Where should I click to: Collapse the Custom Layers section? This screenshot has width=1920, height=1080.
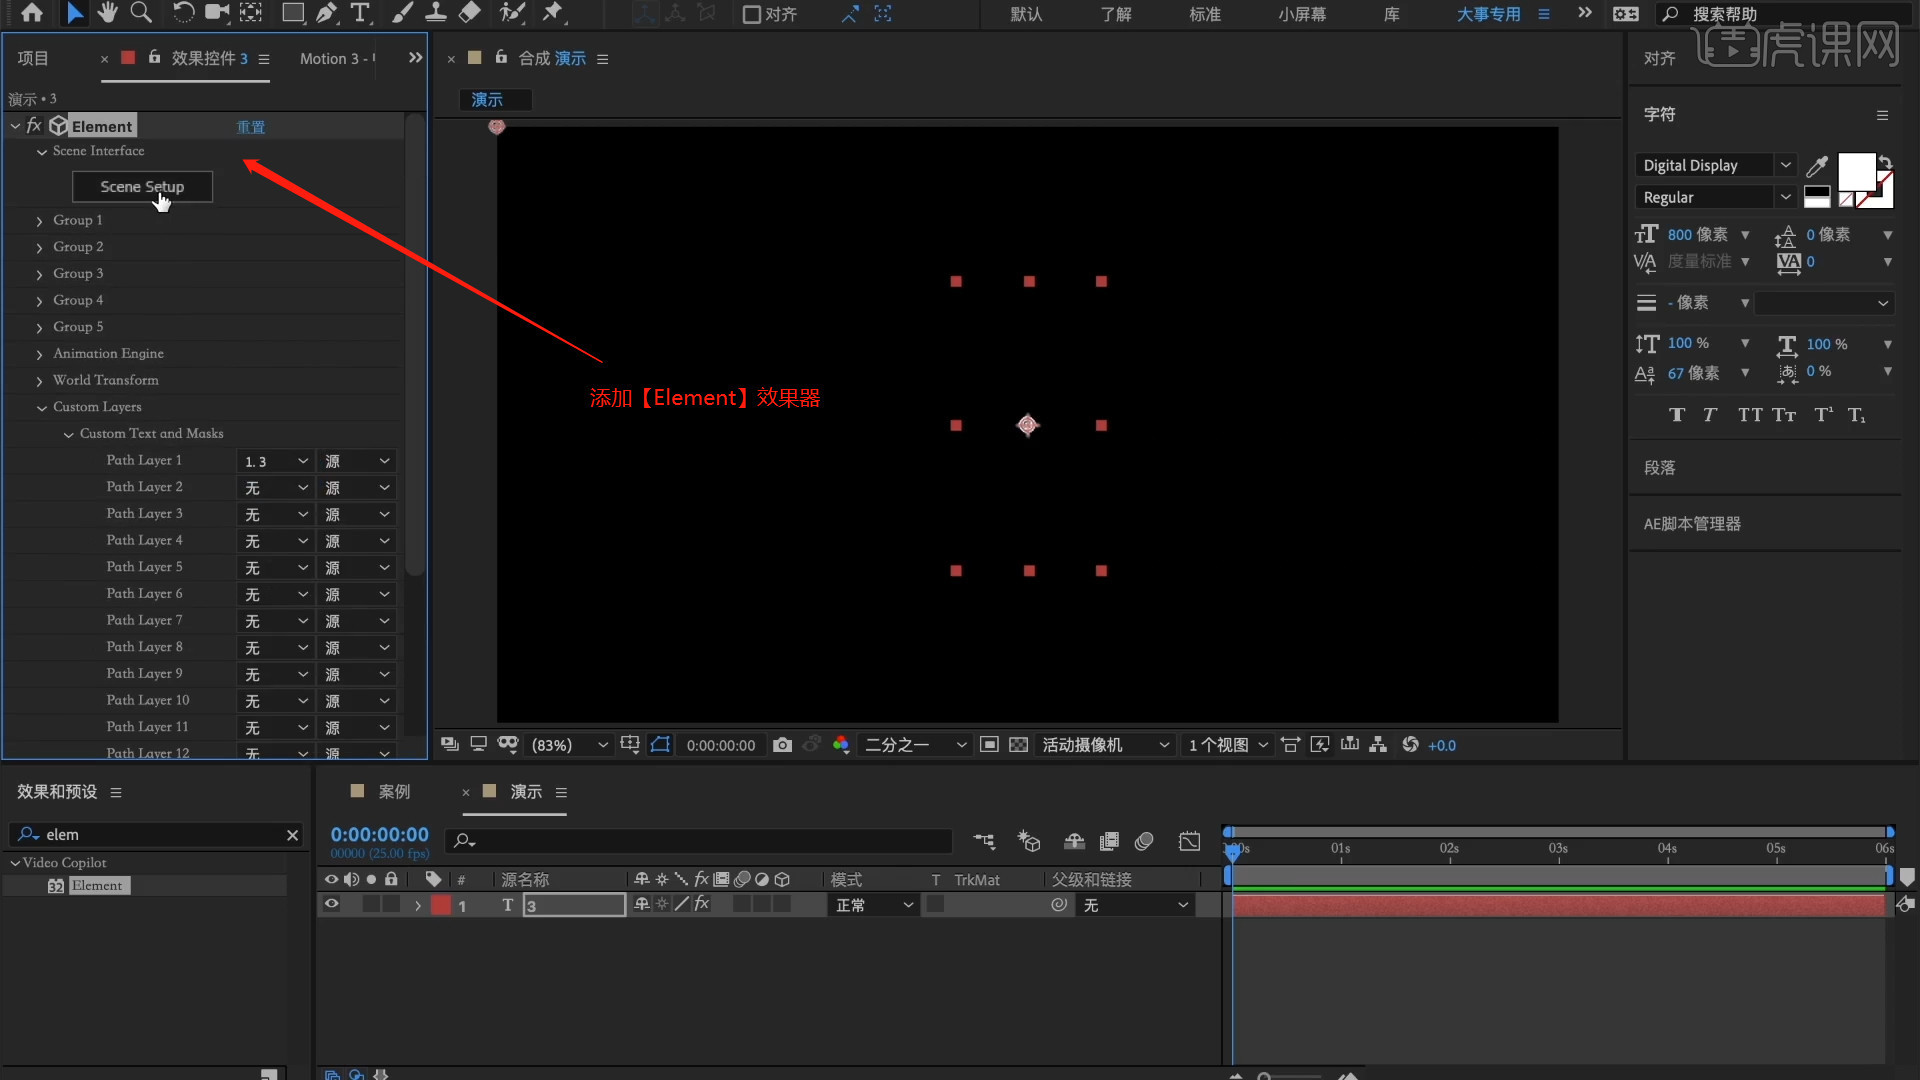click(42, 408)
